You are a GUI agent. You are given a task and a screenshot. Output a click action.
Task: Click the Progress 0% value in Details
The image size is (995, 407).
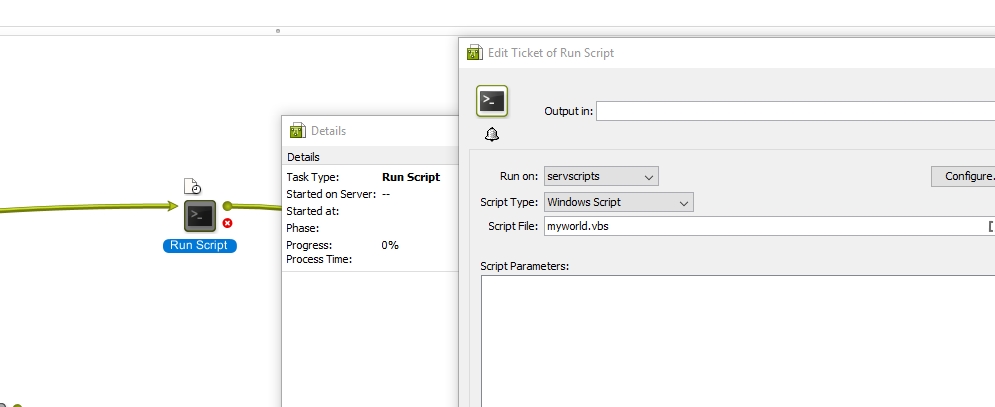click(x=390, y=245)
